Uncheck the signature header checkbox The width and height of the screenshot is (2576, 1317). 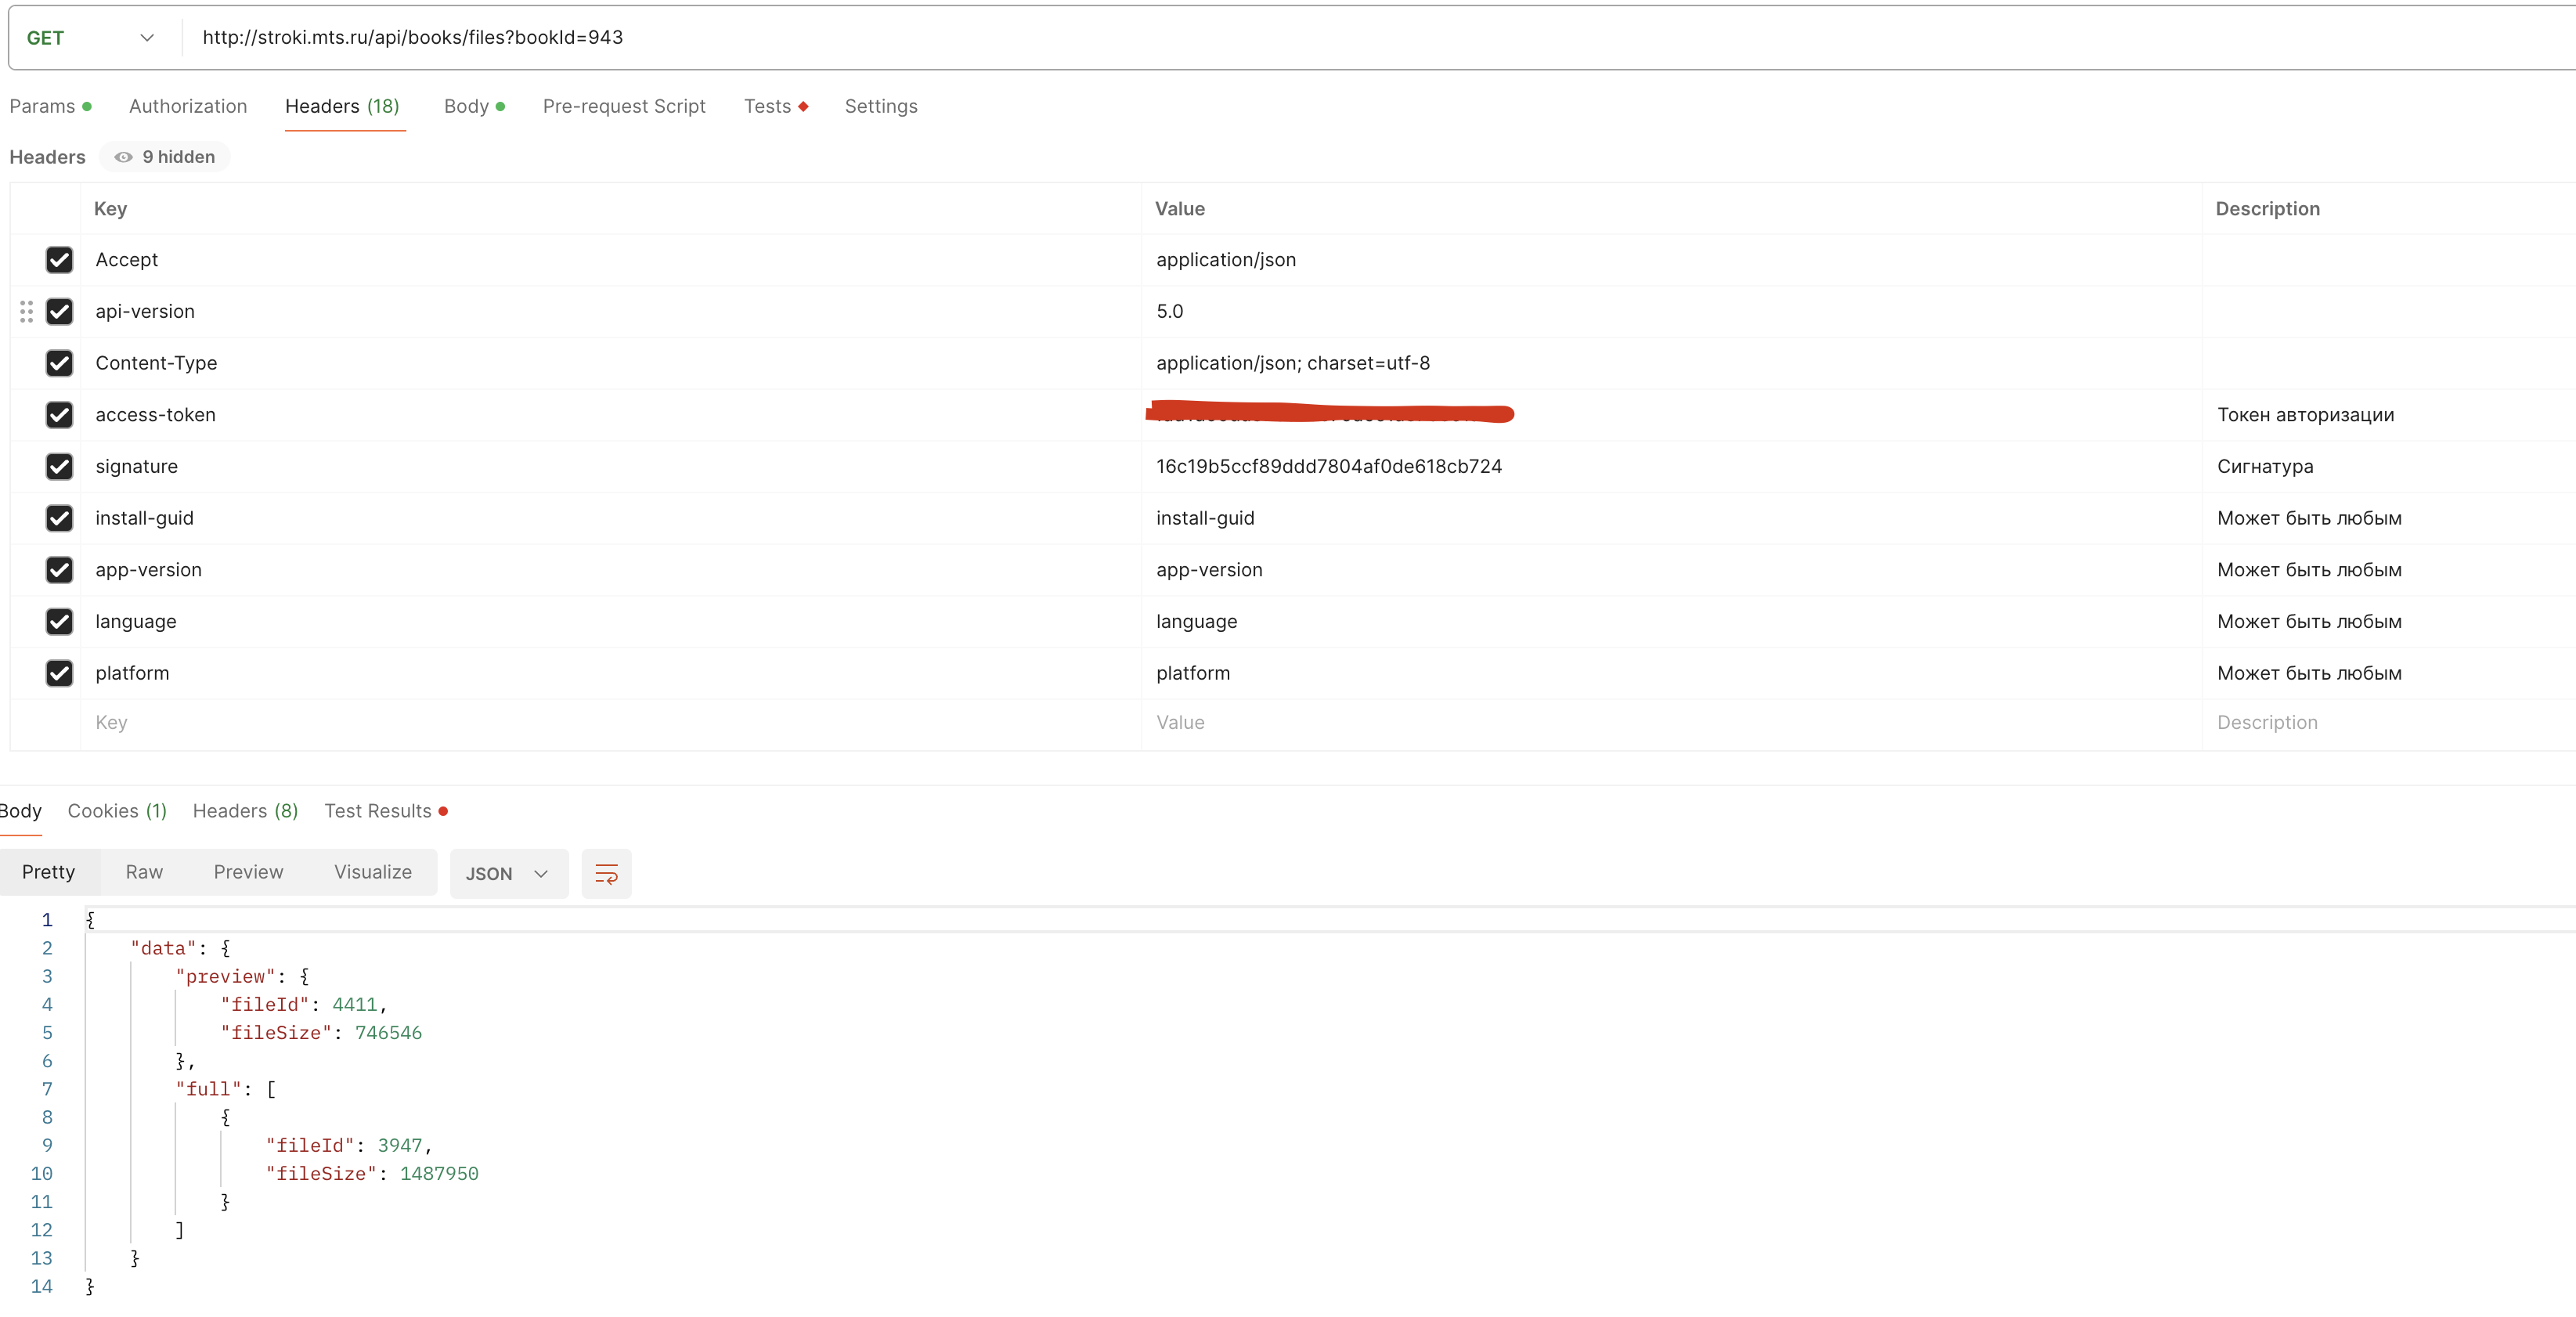click(x=59, y=467)
